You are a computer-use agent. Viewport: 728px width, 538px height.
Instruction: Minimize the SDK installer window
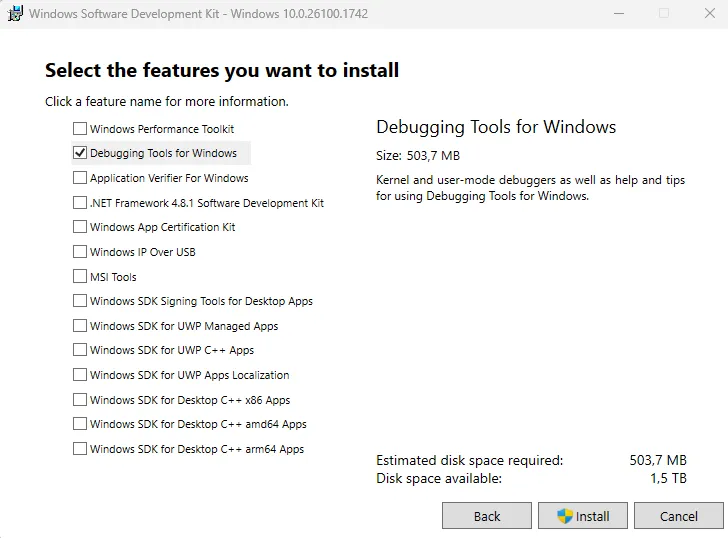pyautogui.click(x=619, y=13)
